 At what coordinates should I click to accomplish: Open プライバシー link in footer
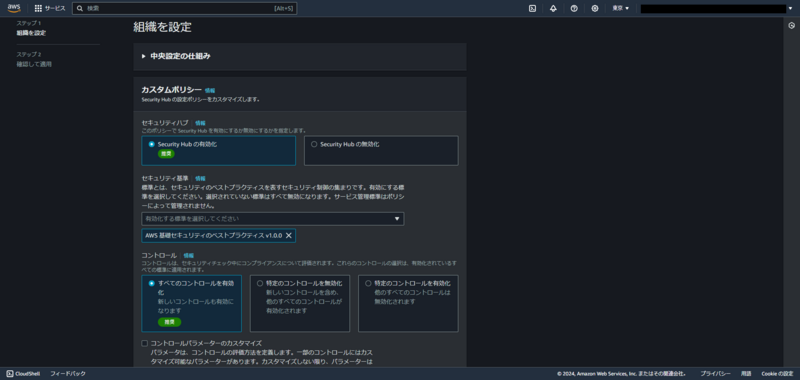(x=715, y=374)
